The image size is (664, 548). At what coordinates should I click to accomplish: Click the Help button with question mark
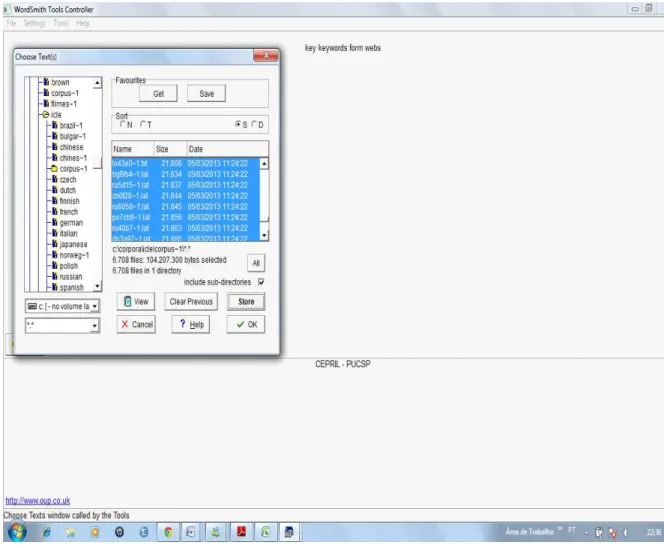click(x=191, y=324)
